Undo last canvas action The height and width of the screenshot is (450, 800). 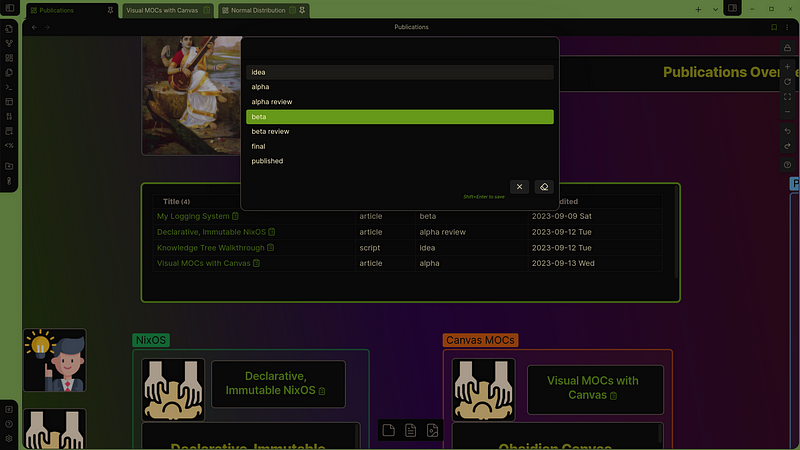point(787,131)
